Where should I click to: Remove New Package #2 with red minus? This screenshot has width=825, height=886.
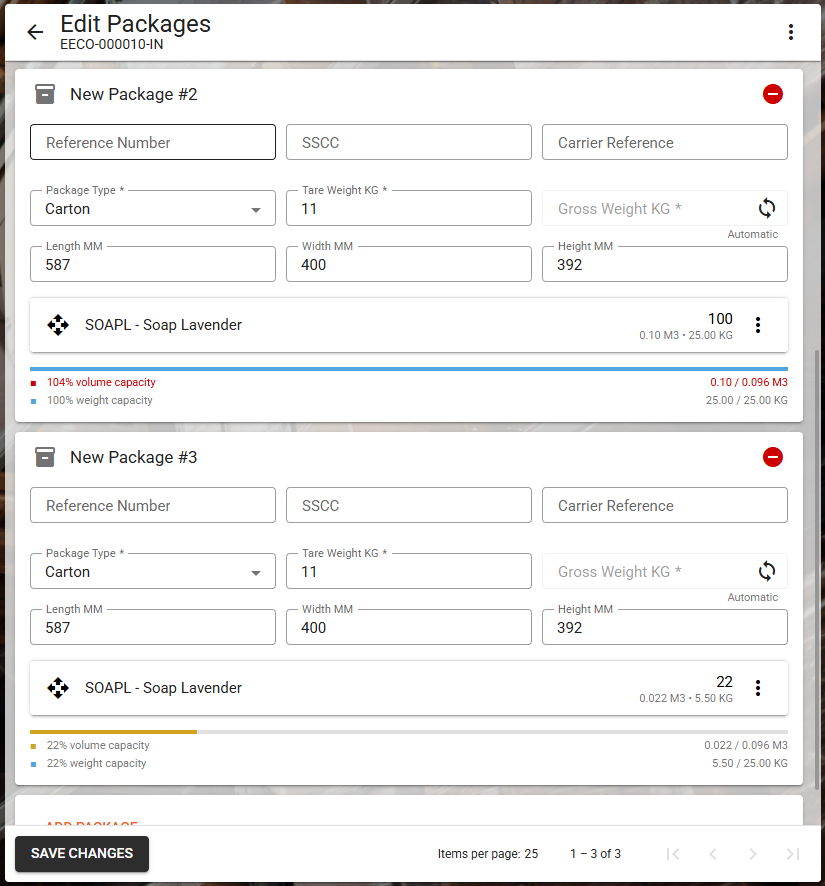772,94
